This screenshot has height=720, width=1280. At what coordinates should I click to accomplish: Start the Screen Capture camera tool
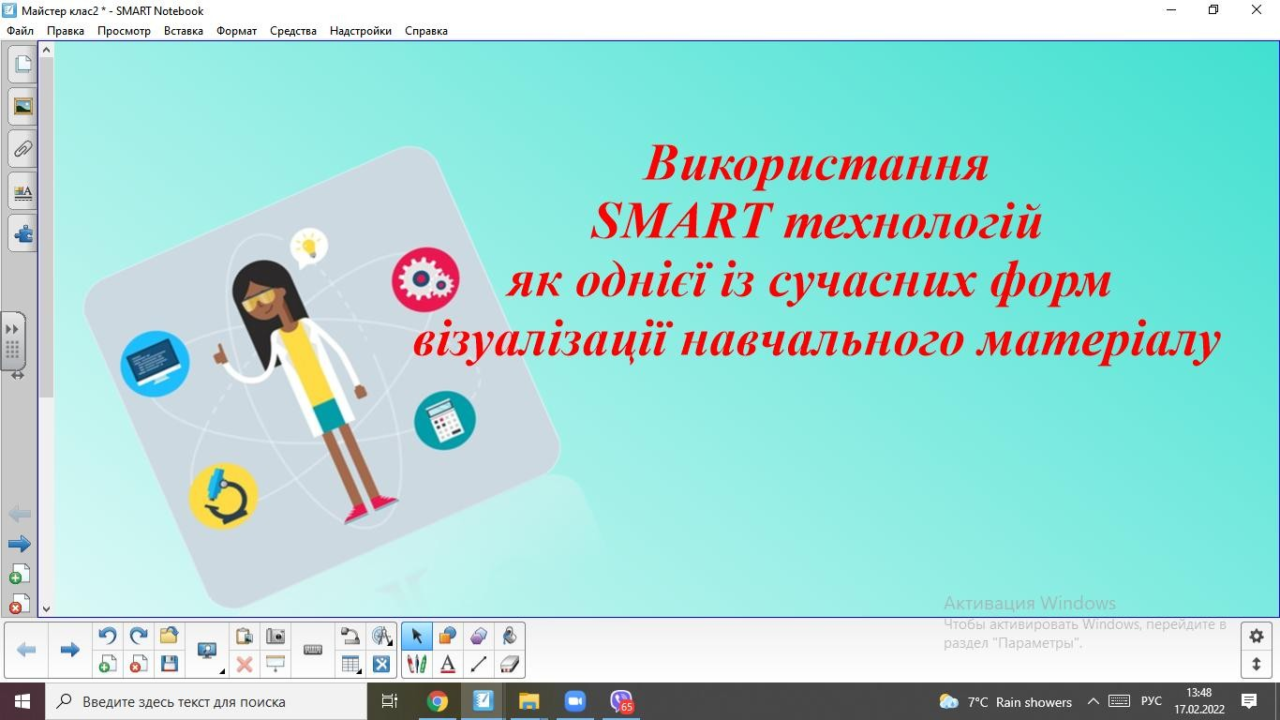275,636
